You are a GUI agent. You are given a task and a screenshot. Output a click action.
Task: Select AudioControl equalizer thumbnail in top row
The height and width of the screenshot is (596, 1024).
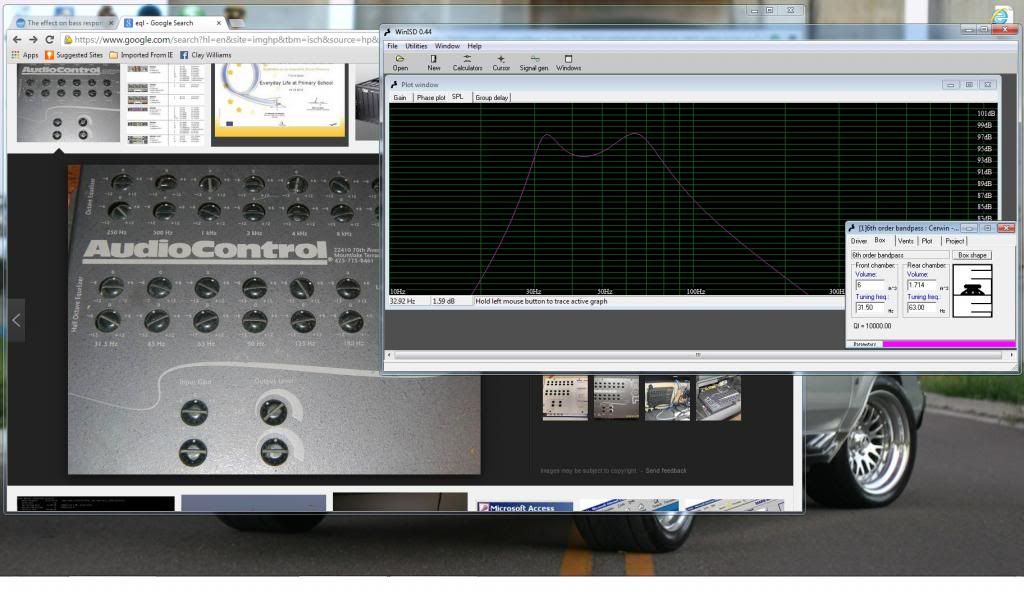[68, 103]
